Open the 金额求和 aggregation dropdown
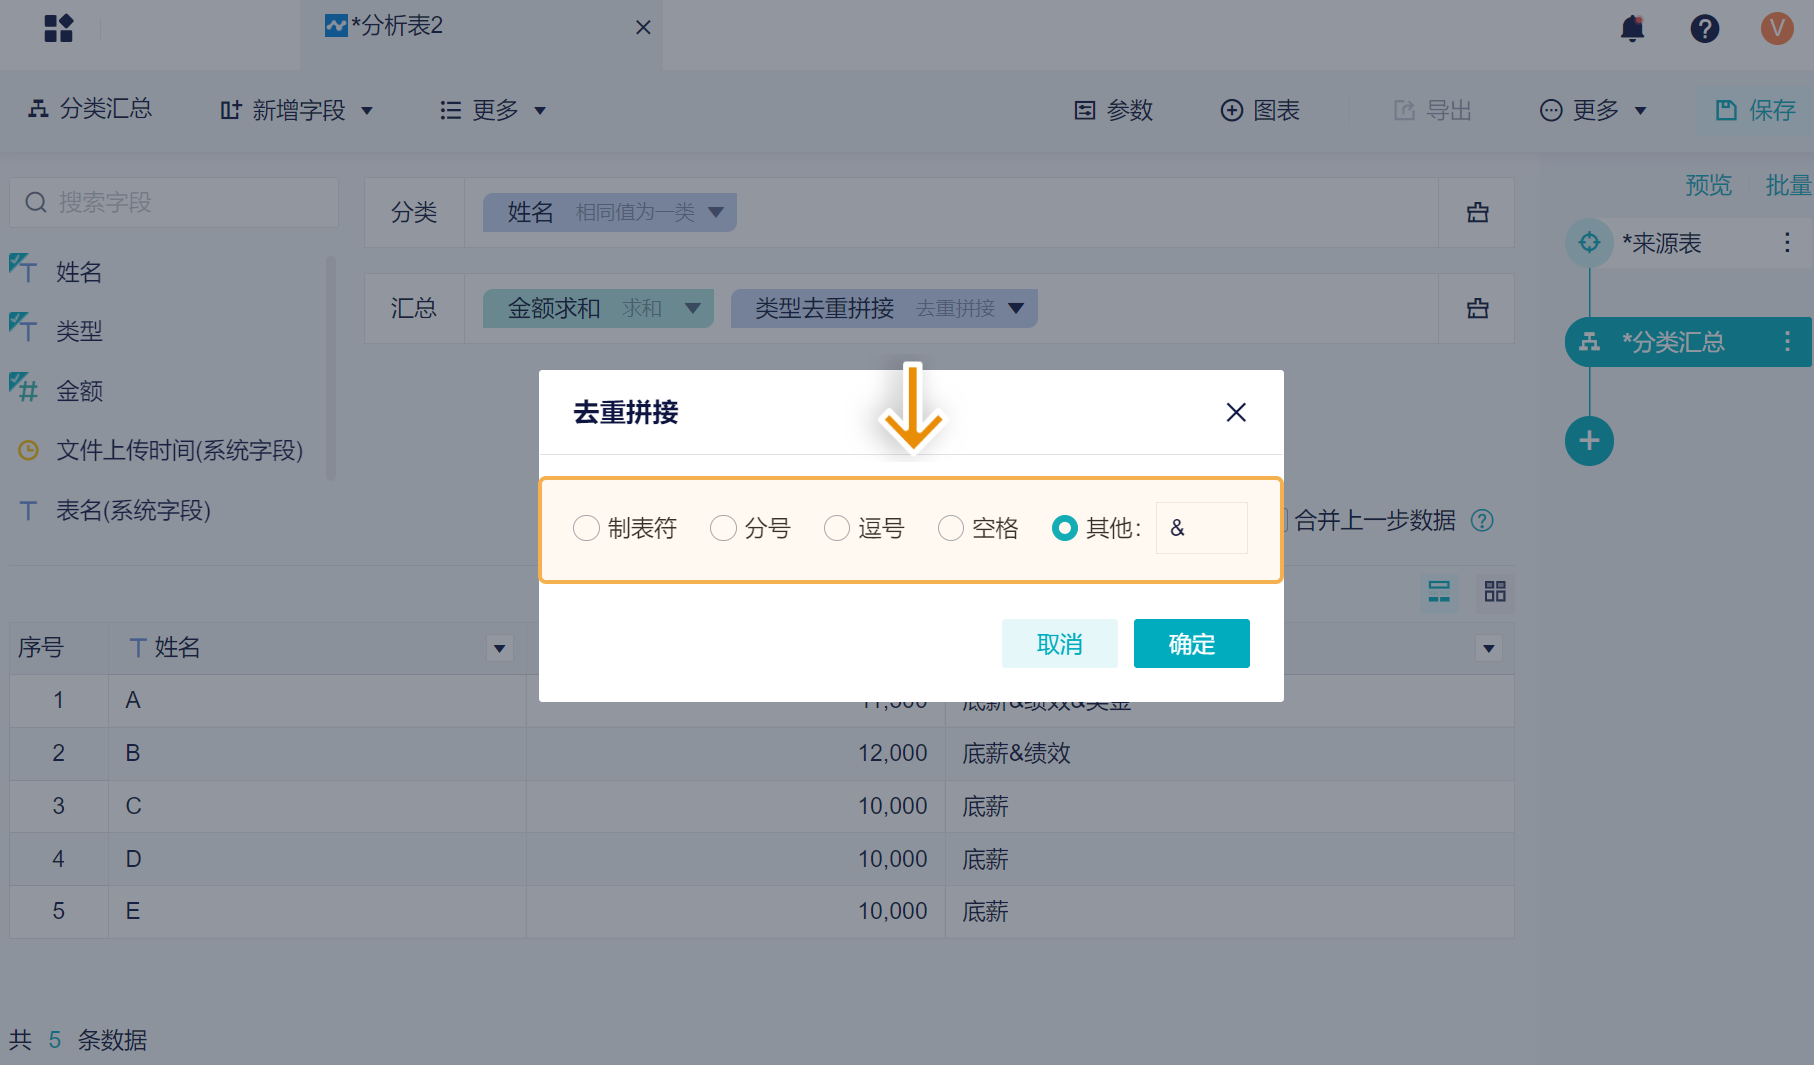The image size is (1814, 1065). click(x=692, y=308)
